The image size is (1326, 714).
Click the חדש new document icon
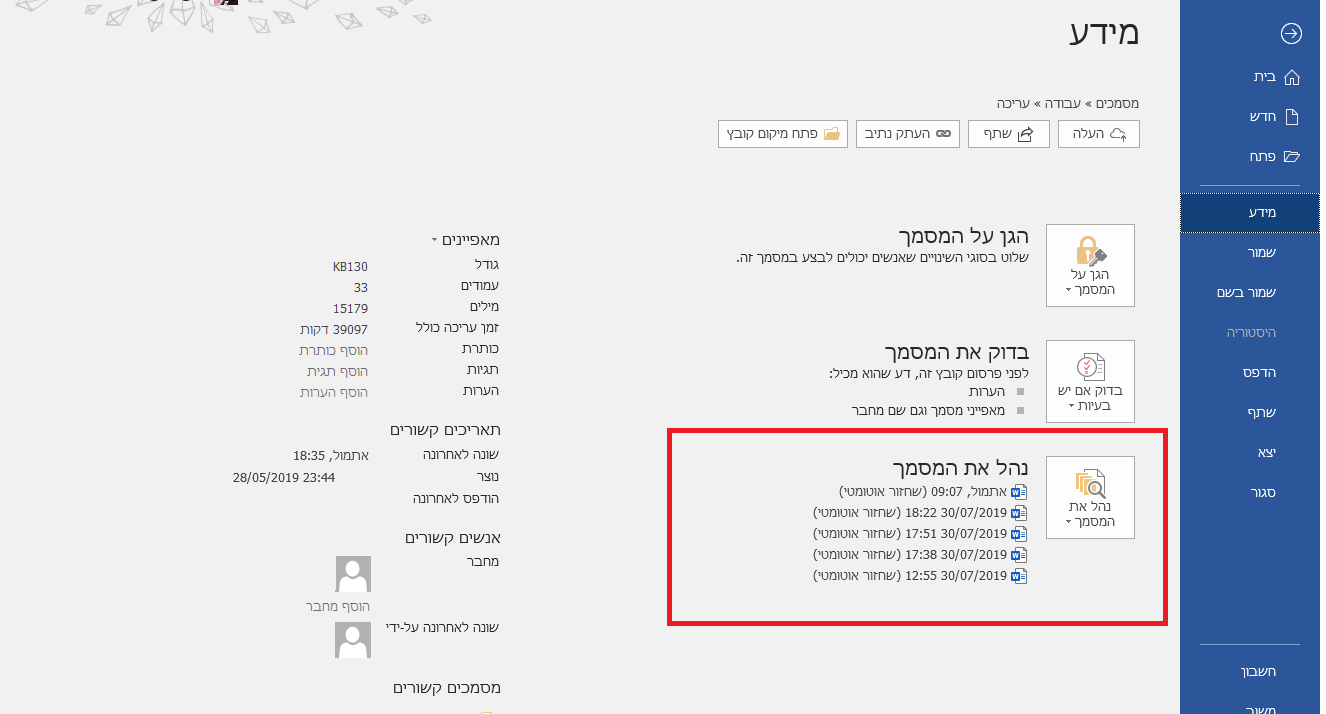tap(1293, 116)
